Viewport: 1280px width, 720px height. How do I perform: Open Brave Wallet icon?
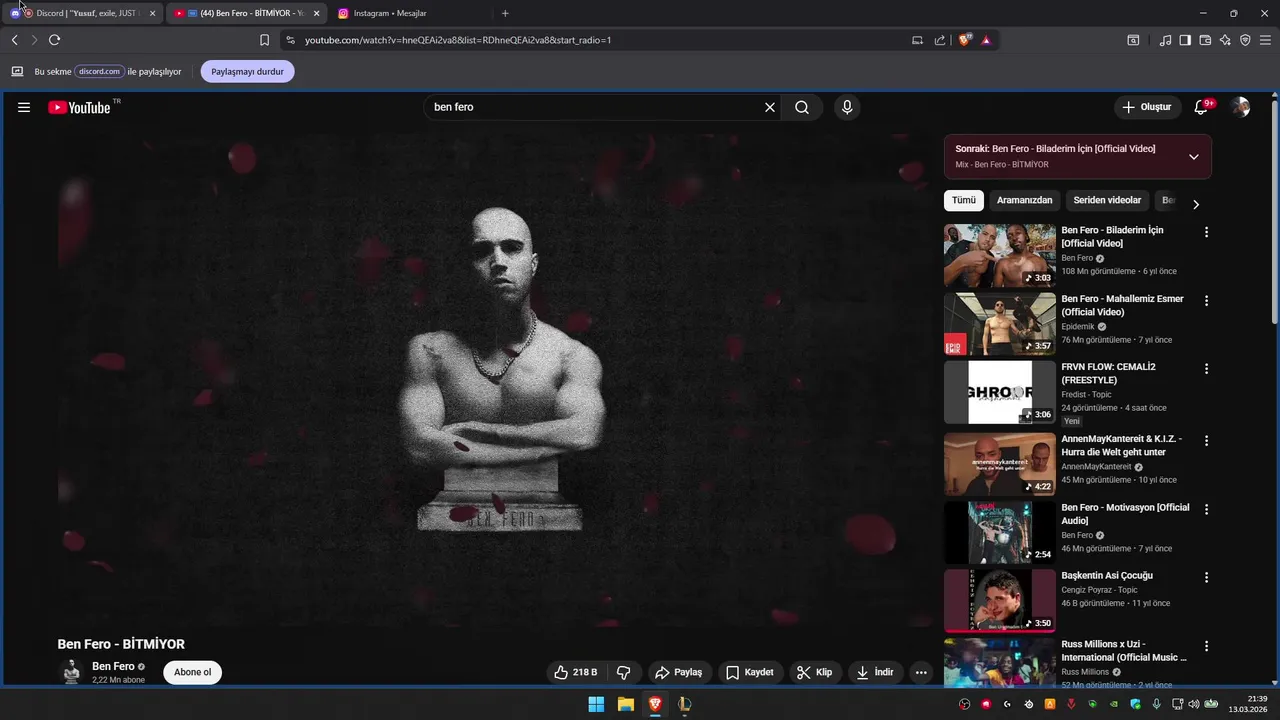pos(1205,40)
